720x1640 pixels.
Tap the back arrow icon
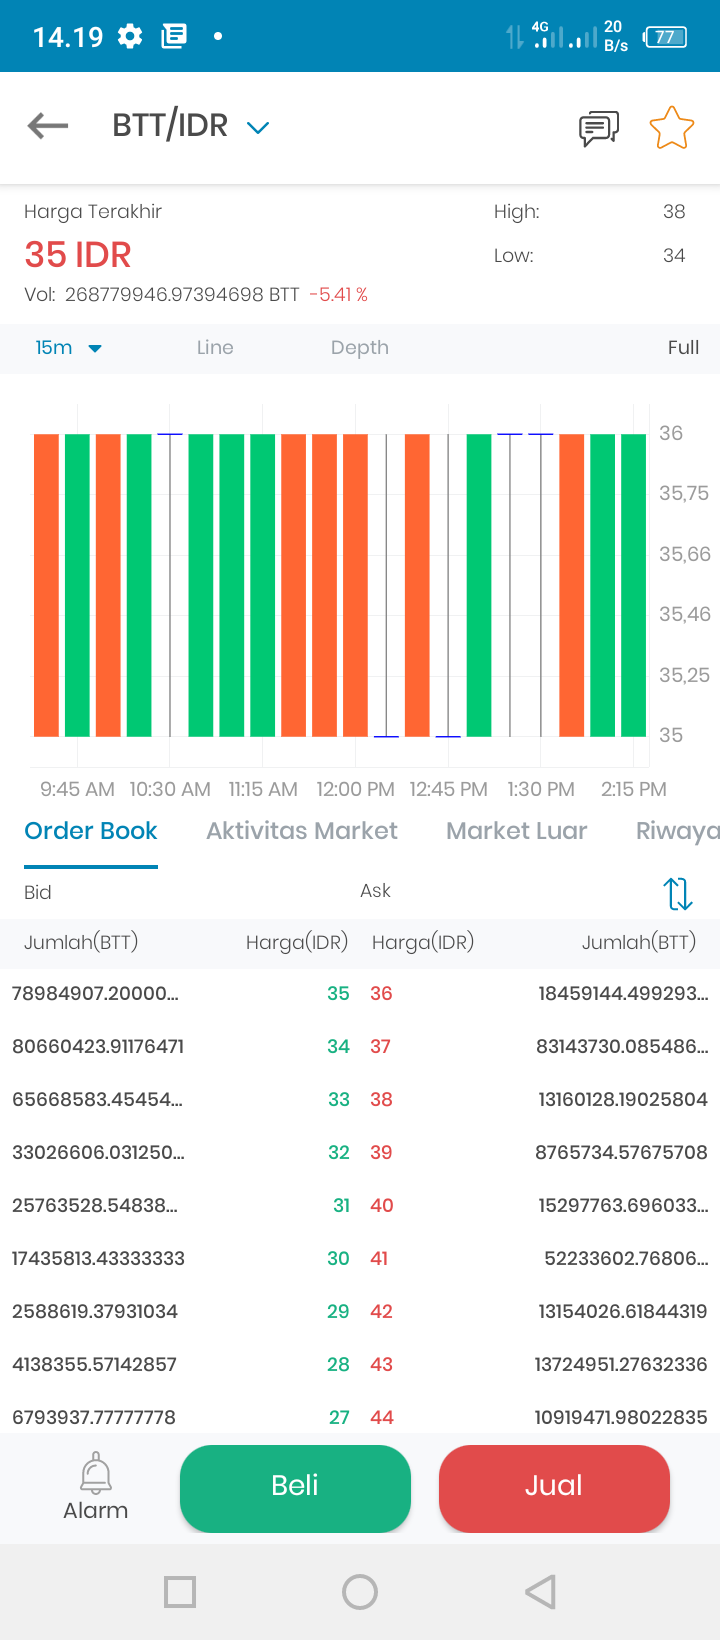tap(48, 126)
